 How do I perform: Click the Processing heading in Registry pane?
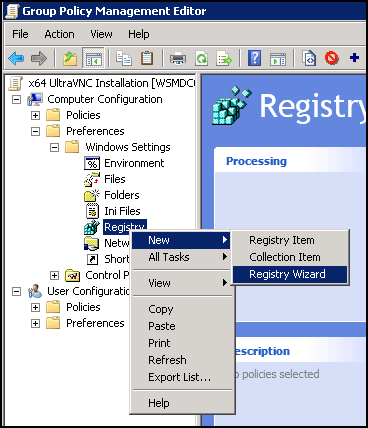[x=256, y=161]
